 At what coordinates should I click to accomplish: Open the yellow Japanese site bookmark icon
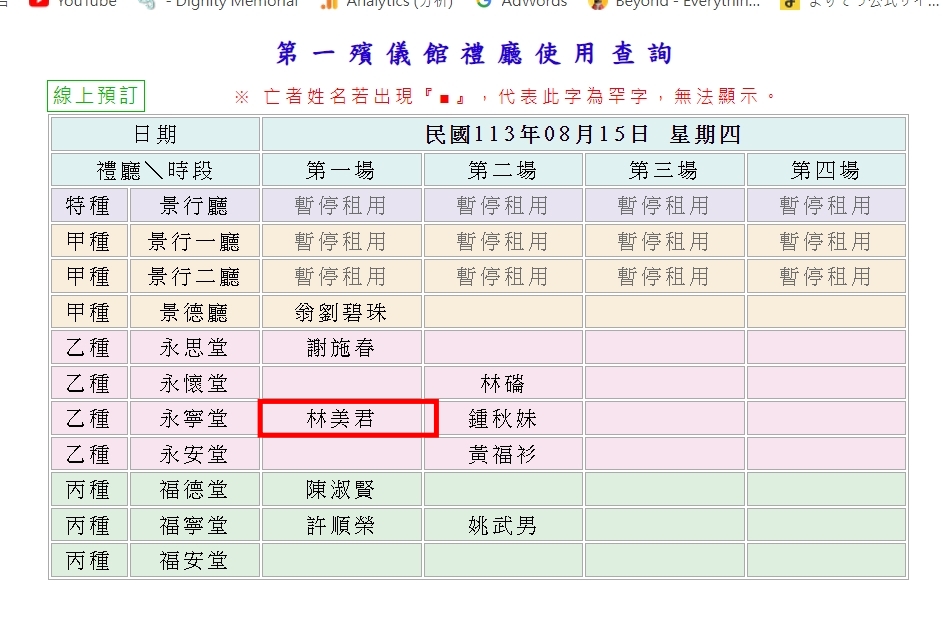click(x=790, y=3)
